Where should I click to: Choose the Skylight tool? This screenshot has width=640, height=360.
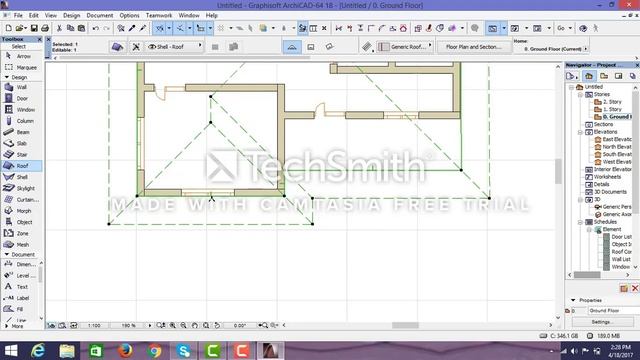pos(20,188)
